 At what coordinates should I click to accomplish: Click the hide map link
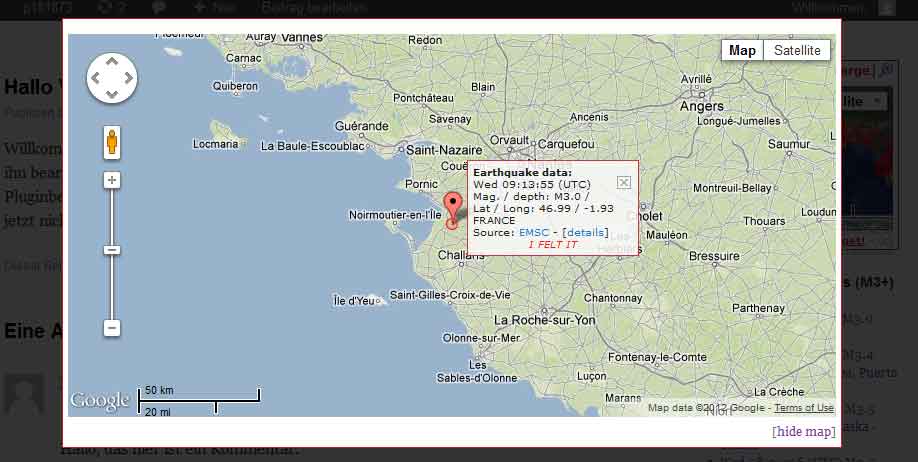(x=804, y=432)
